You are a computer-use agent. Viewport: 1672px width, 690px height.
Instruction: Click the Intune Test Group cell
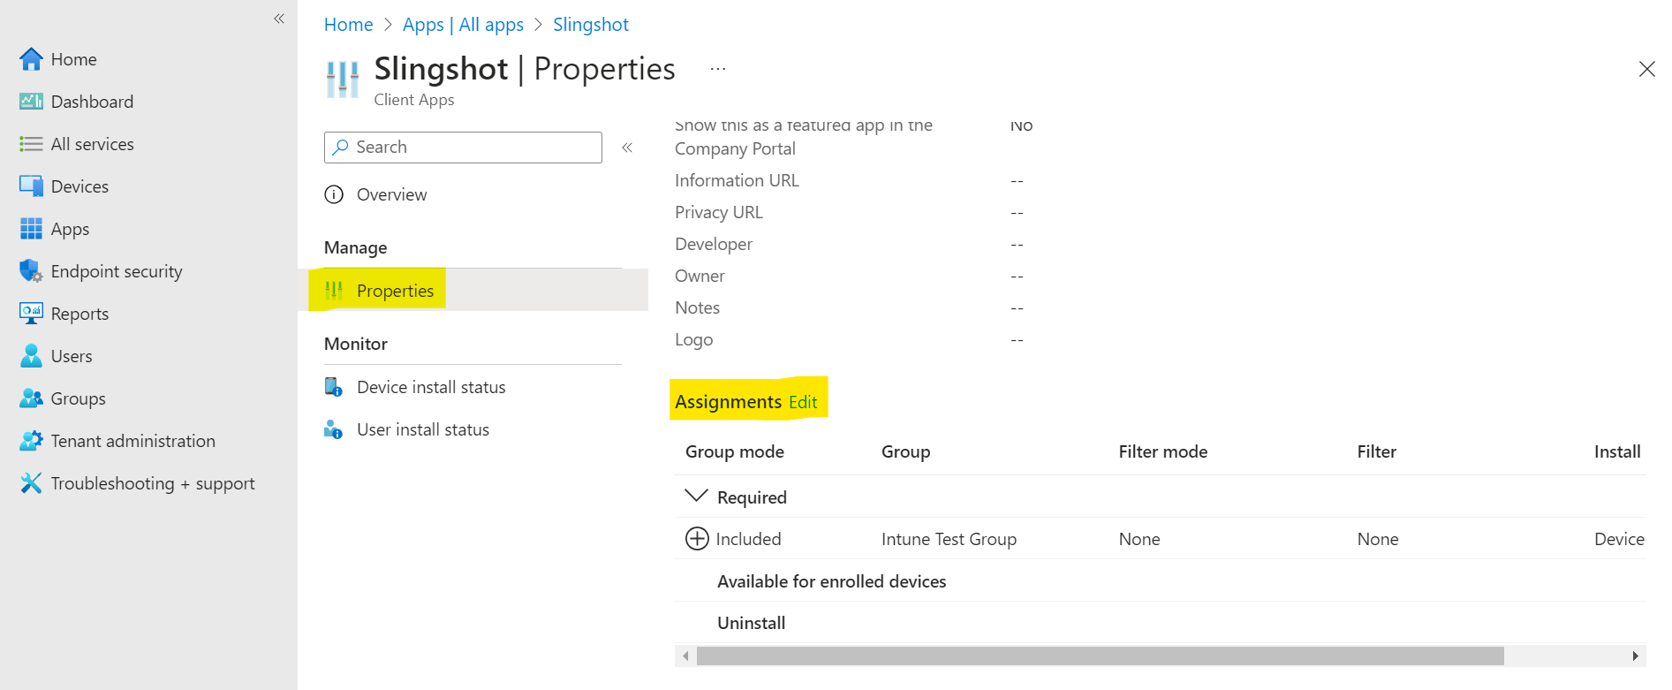click(949, 539)
